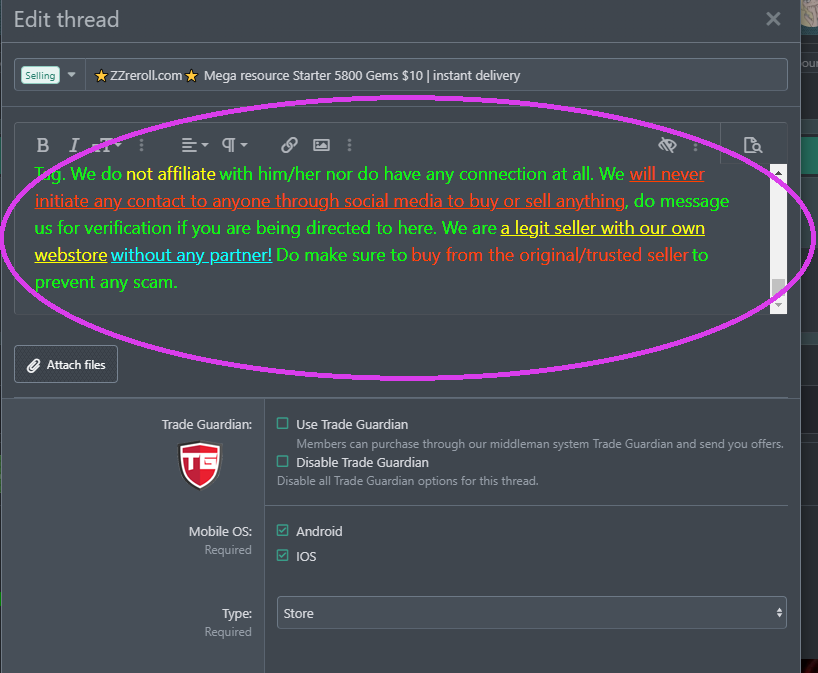Image resolution: width=818 pixels, height=673 pixels.
Task: Toggle italic formatting in editor toolbar
Action: pos(74,145)
